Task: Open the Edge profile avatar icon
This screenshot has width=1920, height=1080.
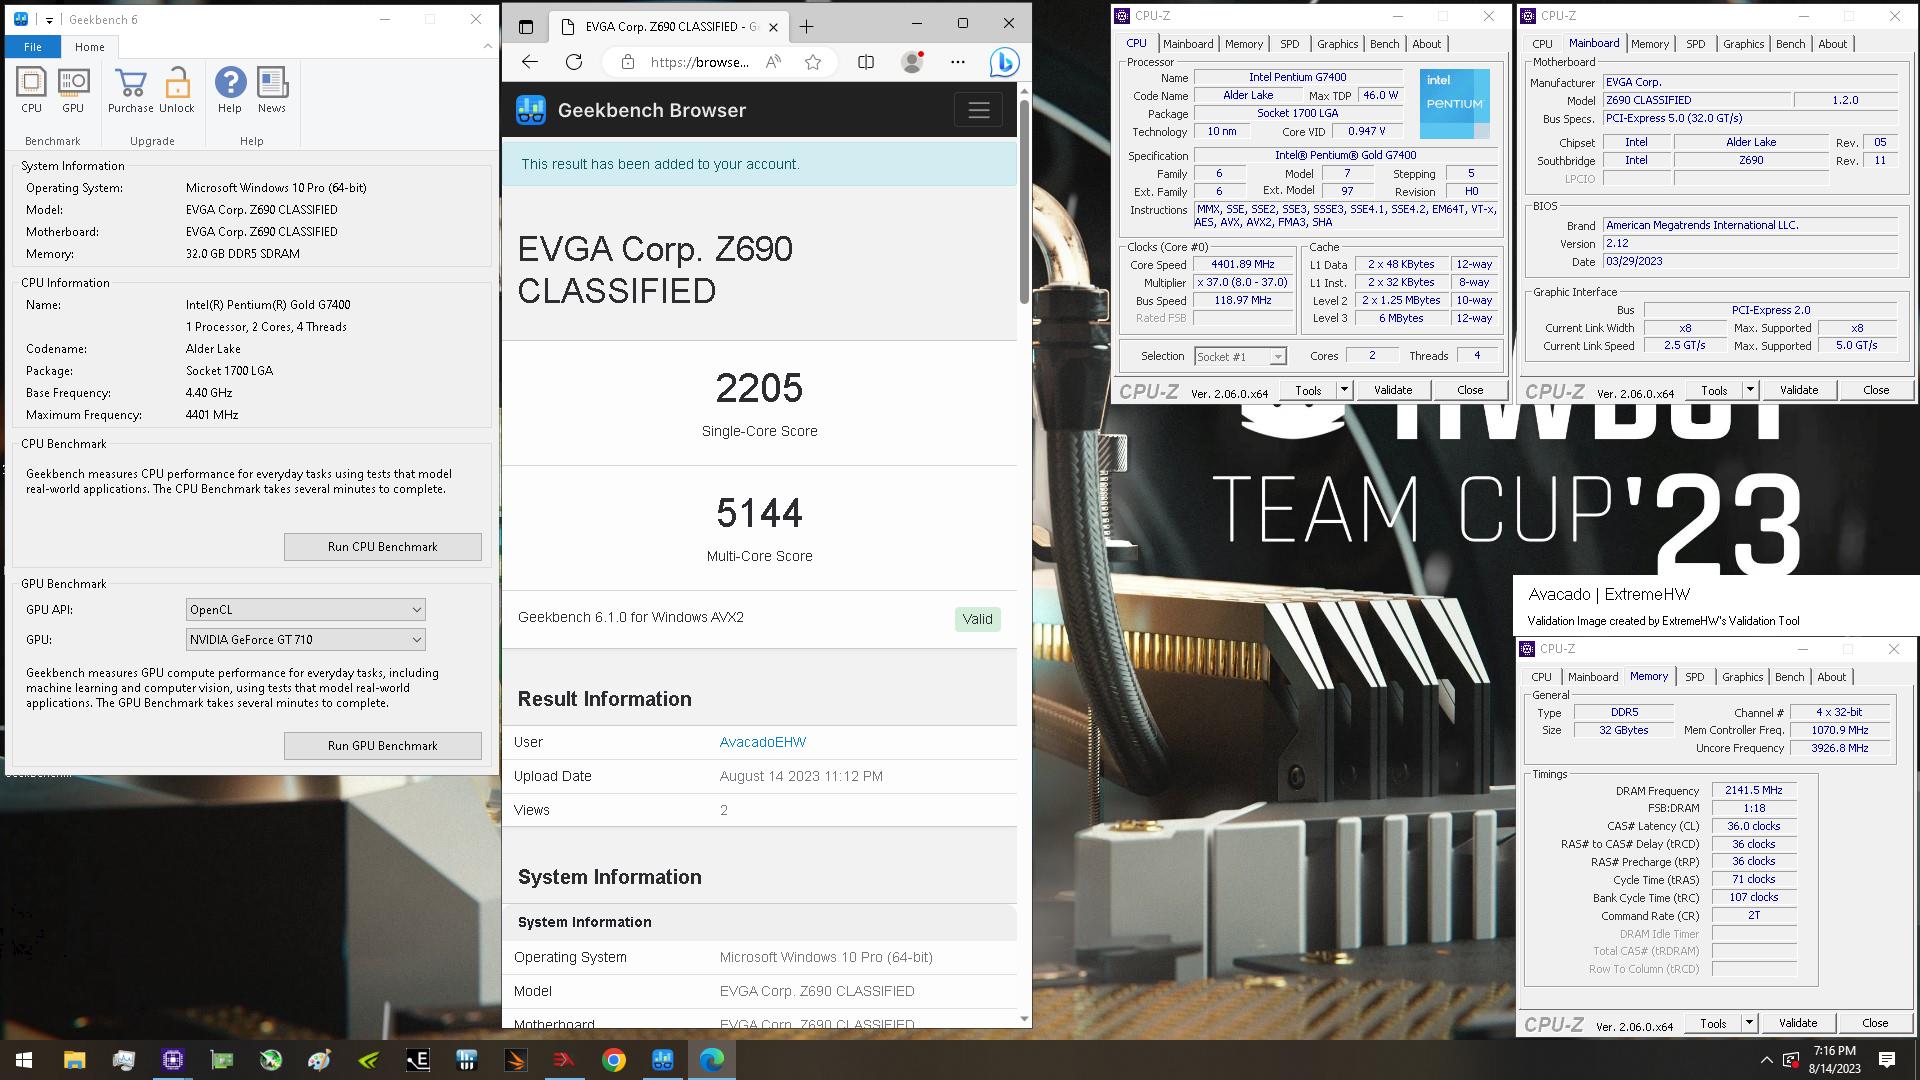Action: (x=912, y=62)
